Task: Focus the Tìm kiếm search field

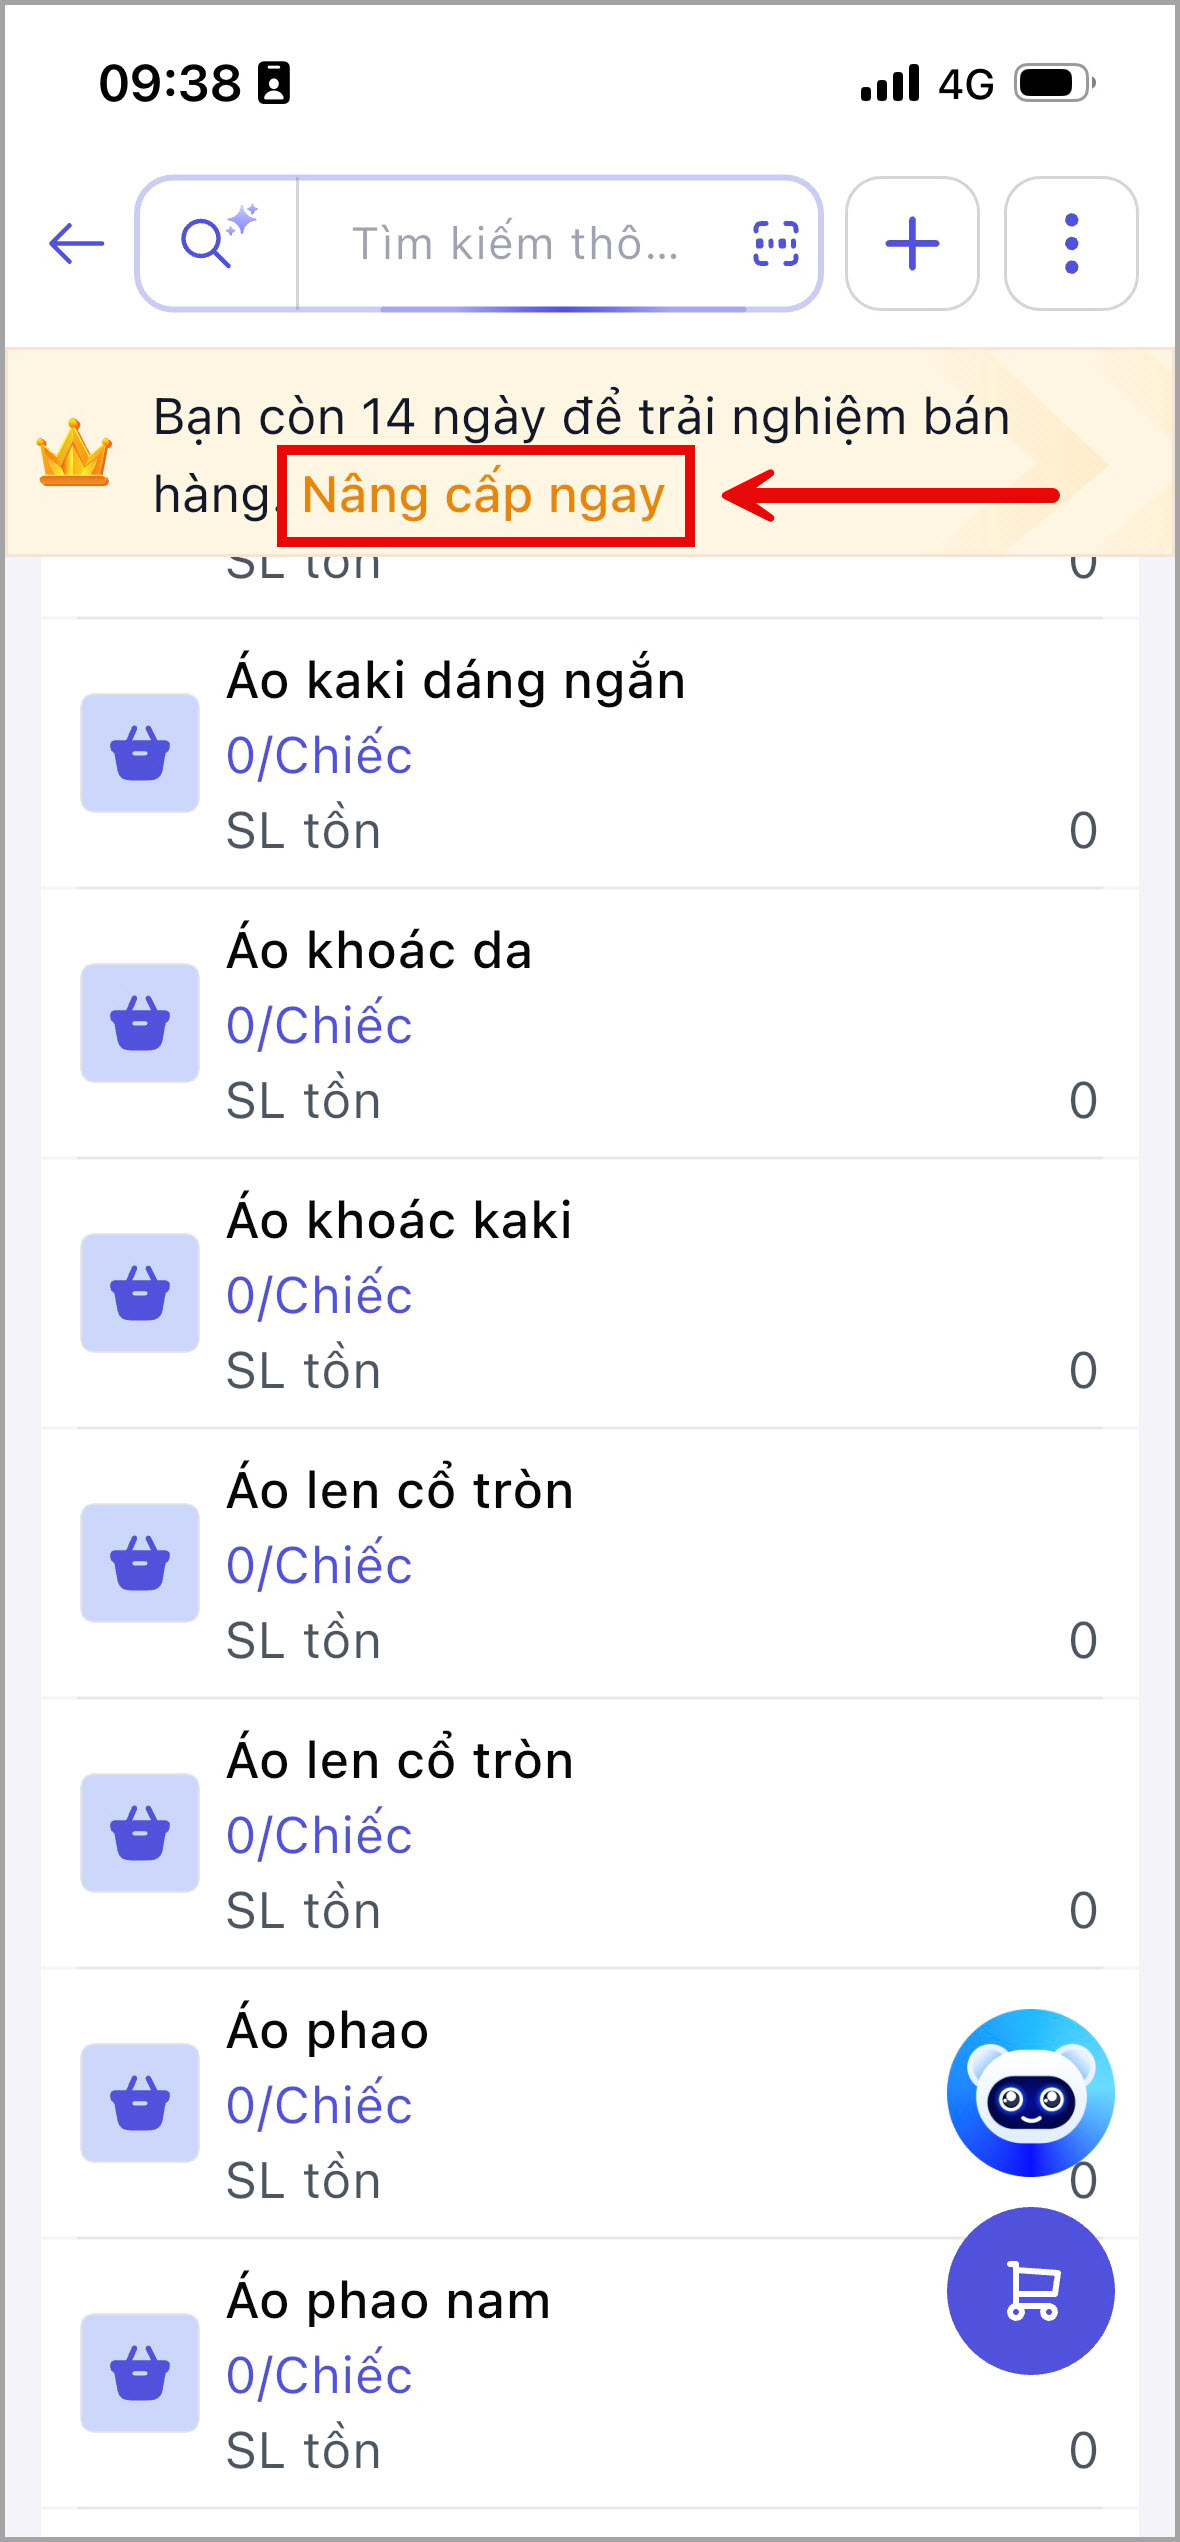Action: pos(516,243)
